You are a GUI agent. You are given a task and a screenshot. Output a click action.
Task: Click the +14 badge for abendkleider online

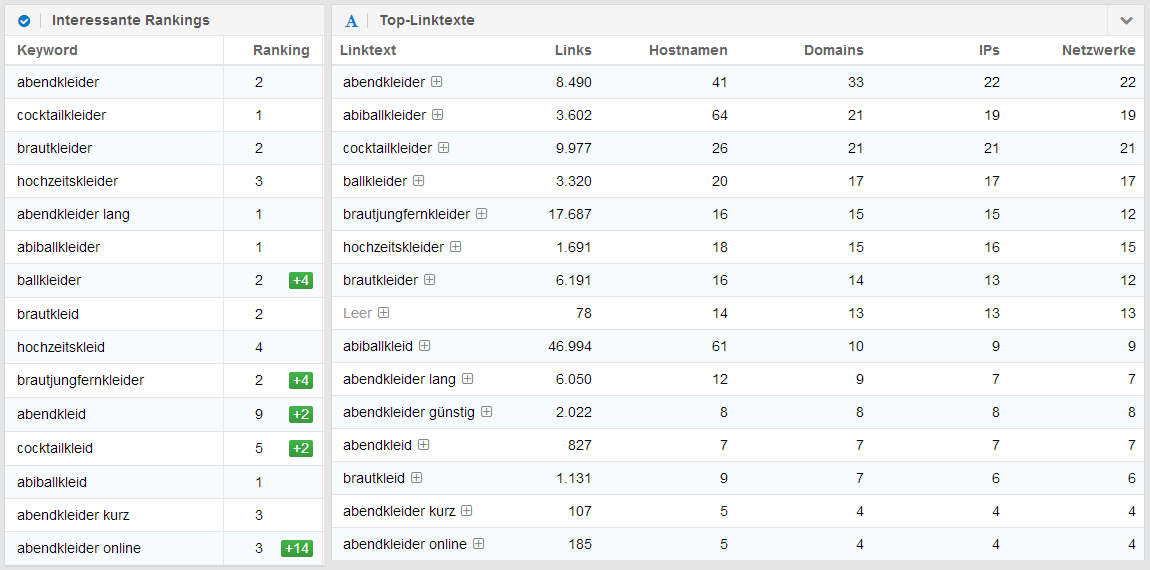point(296,548)
